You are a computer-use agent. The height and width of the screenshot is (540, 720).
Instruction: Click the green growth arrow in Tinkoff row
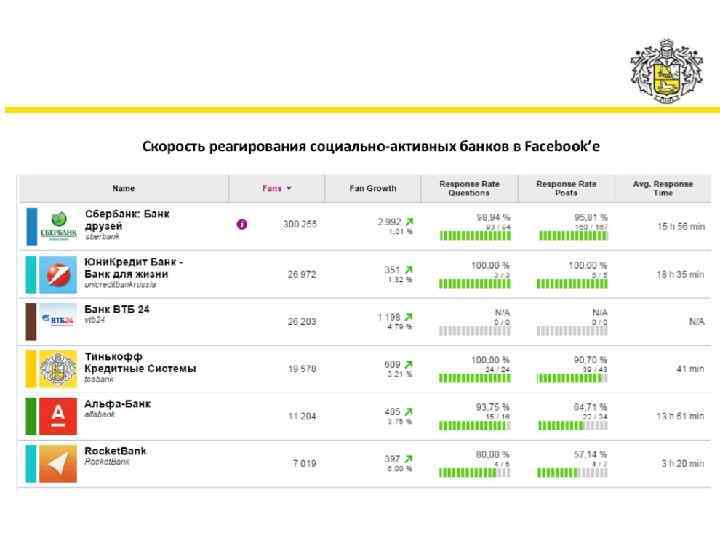(x=408, y=364)
